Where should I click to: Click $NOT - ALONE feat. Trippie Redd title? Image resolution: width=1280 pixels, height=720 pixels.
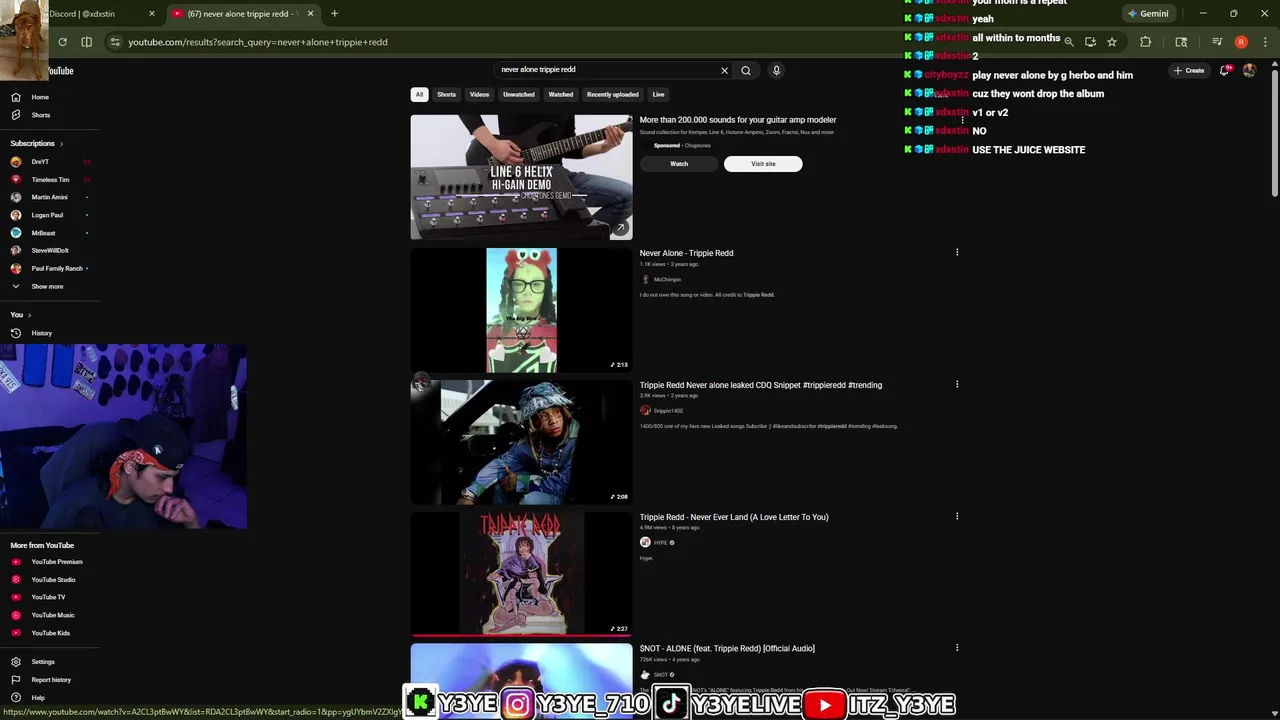(x=727, y=648)
